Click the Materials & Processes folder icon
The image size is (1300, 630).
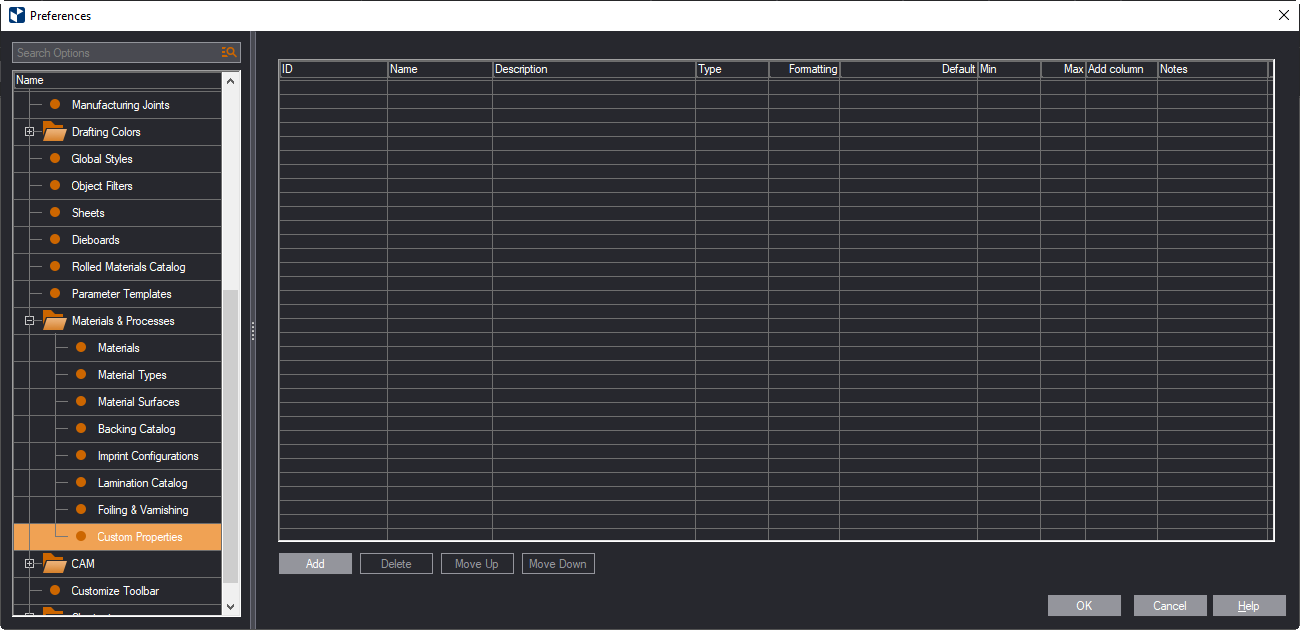point(54,321)
